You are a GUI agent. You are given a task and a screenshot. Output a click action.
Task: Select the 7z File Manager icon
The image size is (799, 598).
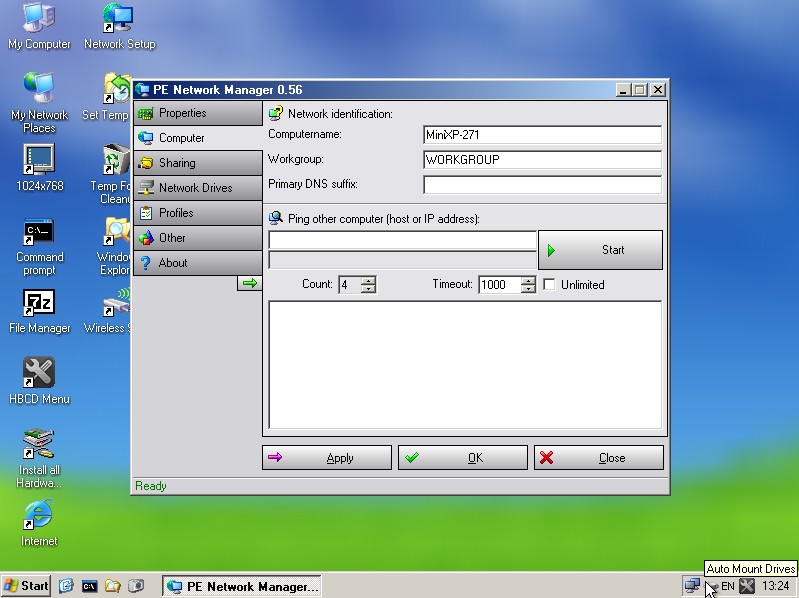tap(39, 312)
